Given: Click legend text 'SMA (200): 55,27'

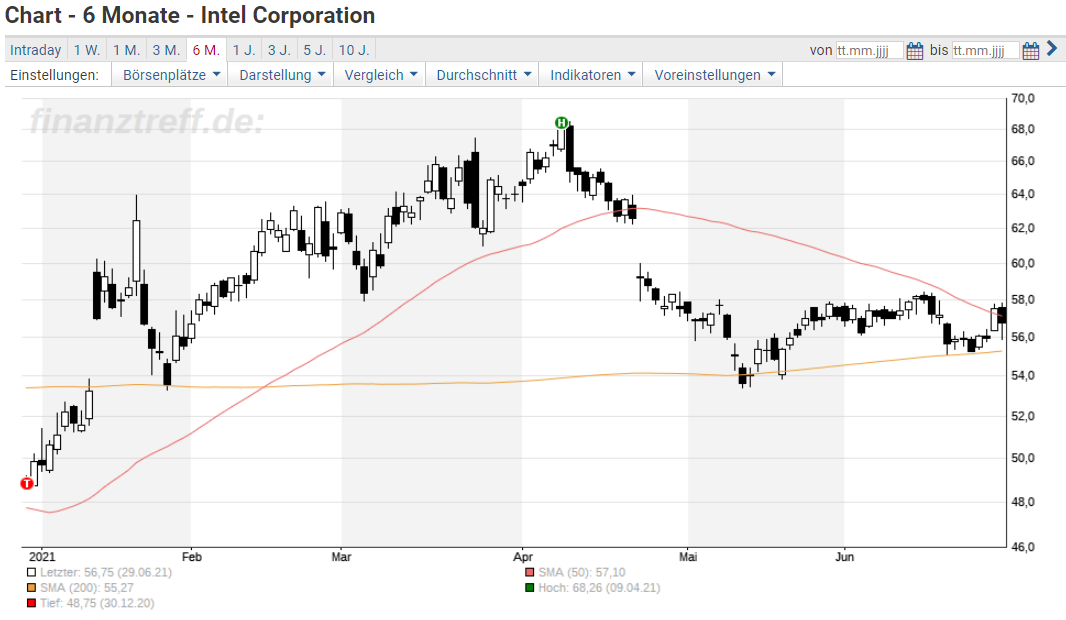Looking at the screenshot, I should (87, 588).
